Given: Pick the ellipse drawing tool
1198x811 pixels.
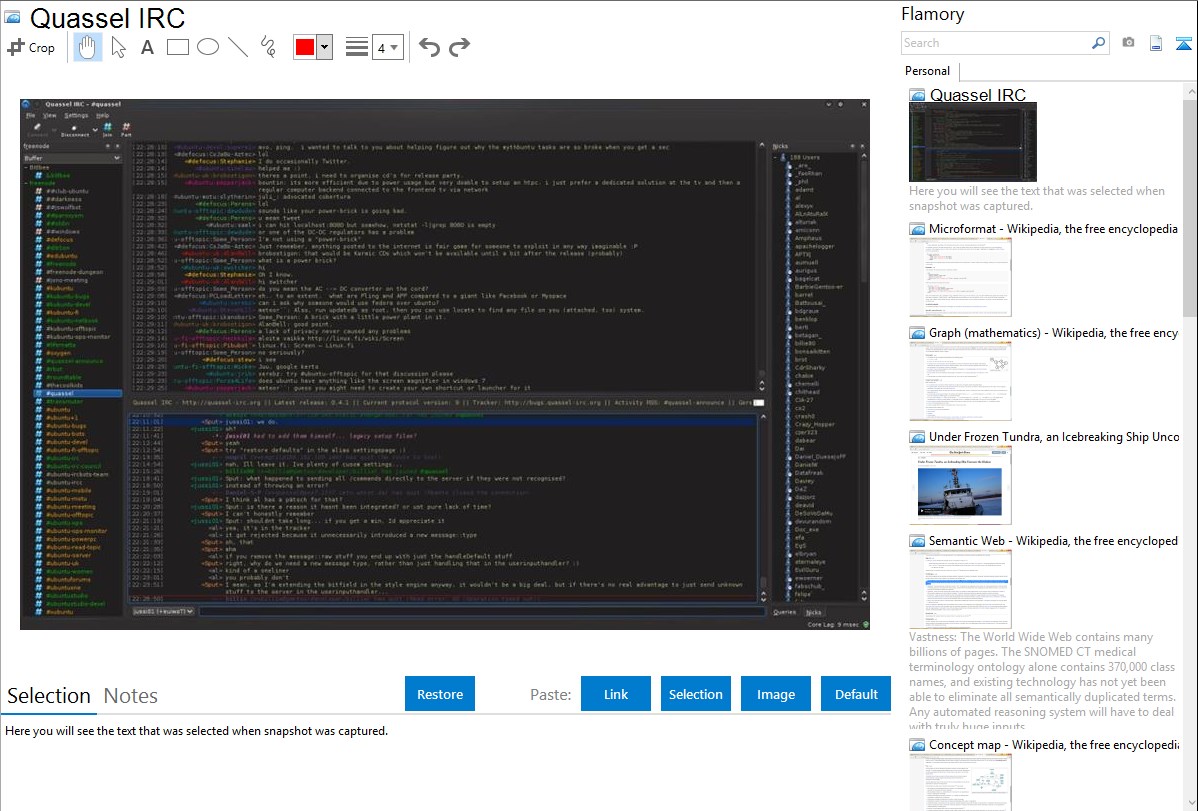Looking at the screenshot, I should [207, 47].
